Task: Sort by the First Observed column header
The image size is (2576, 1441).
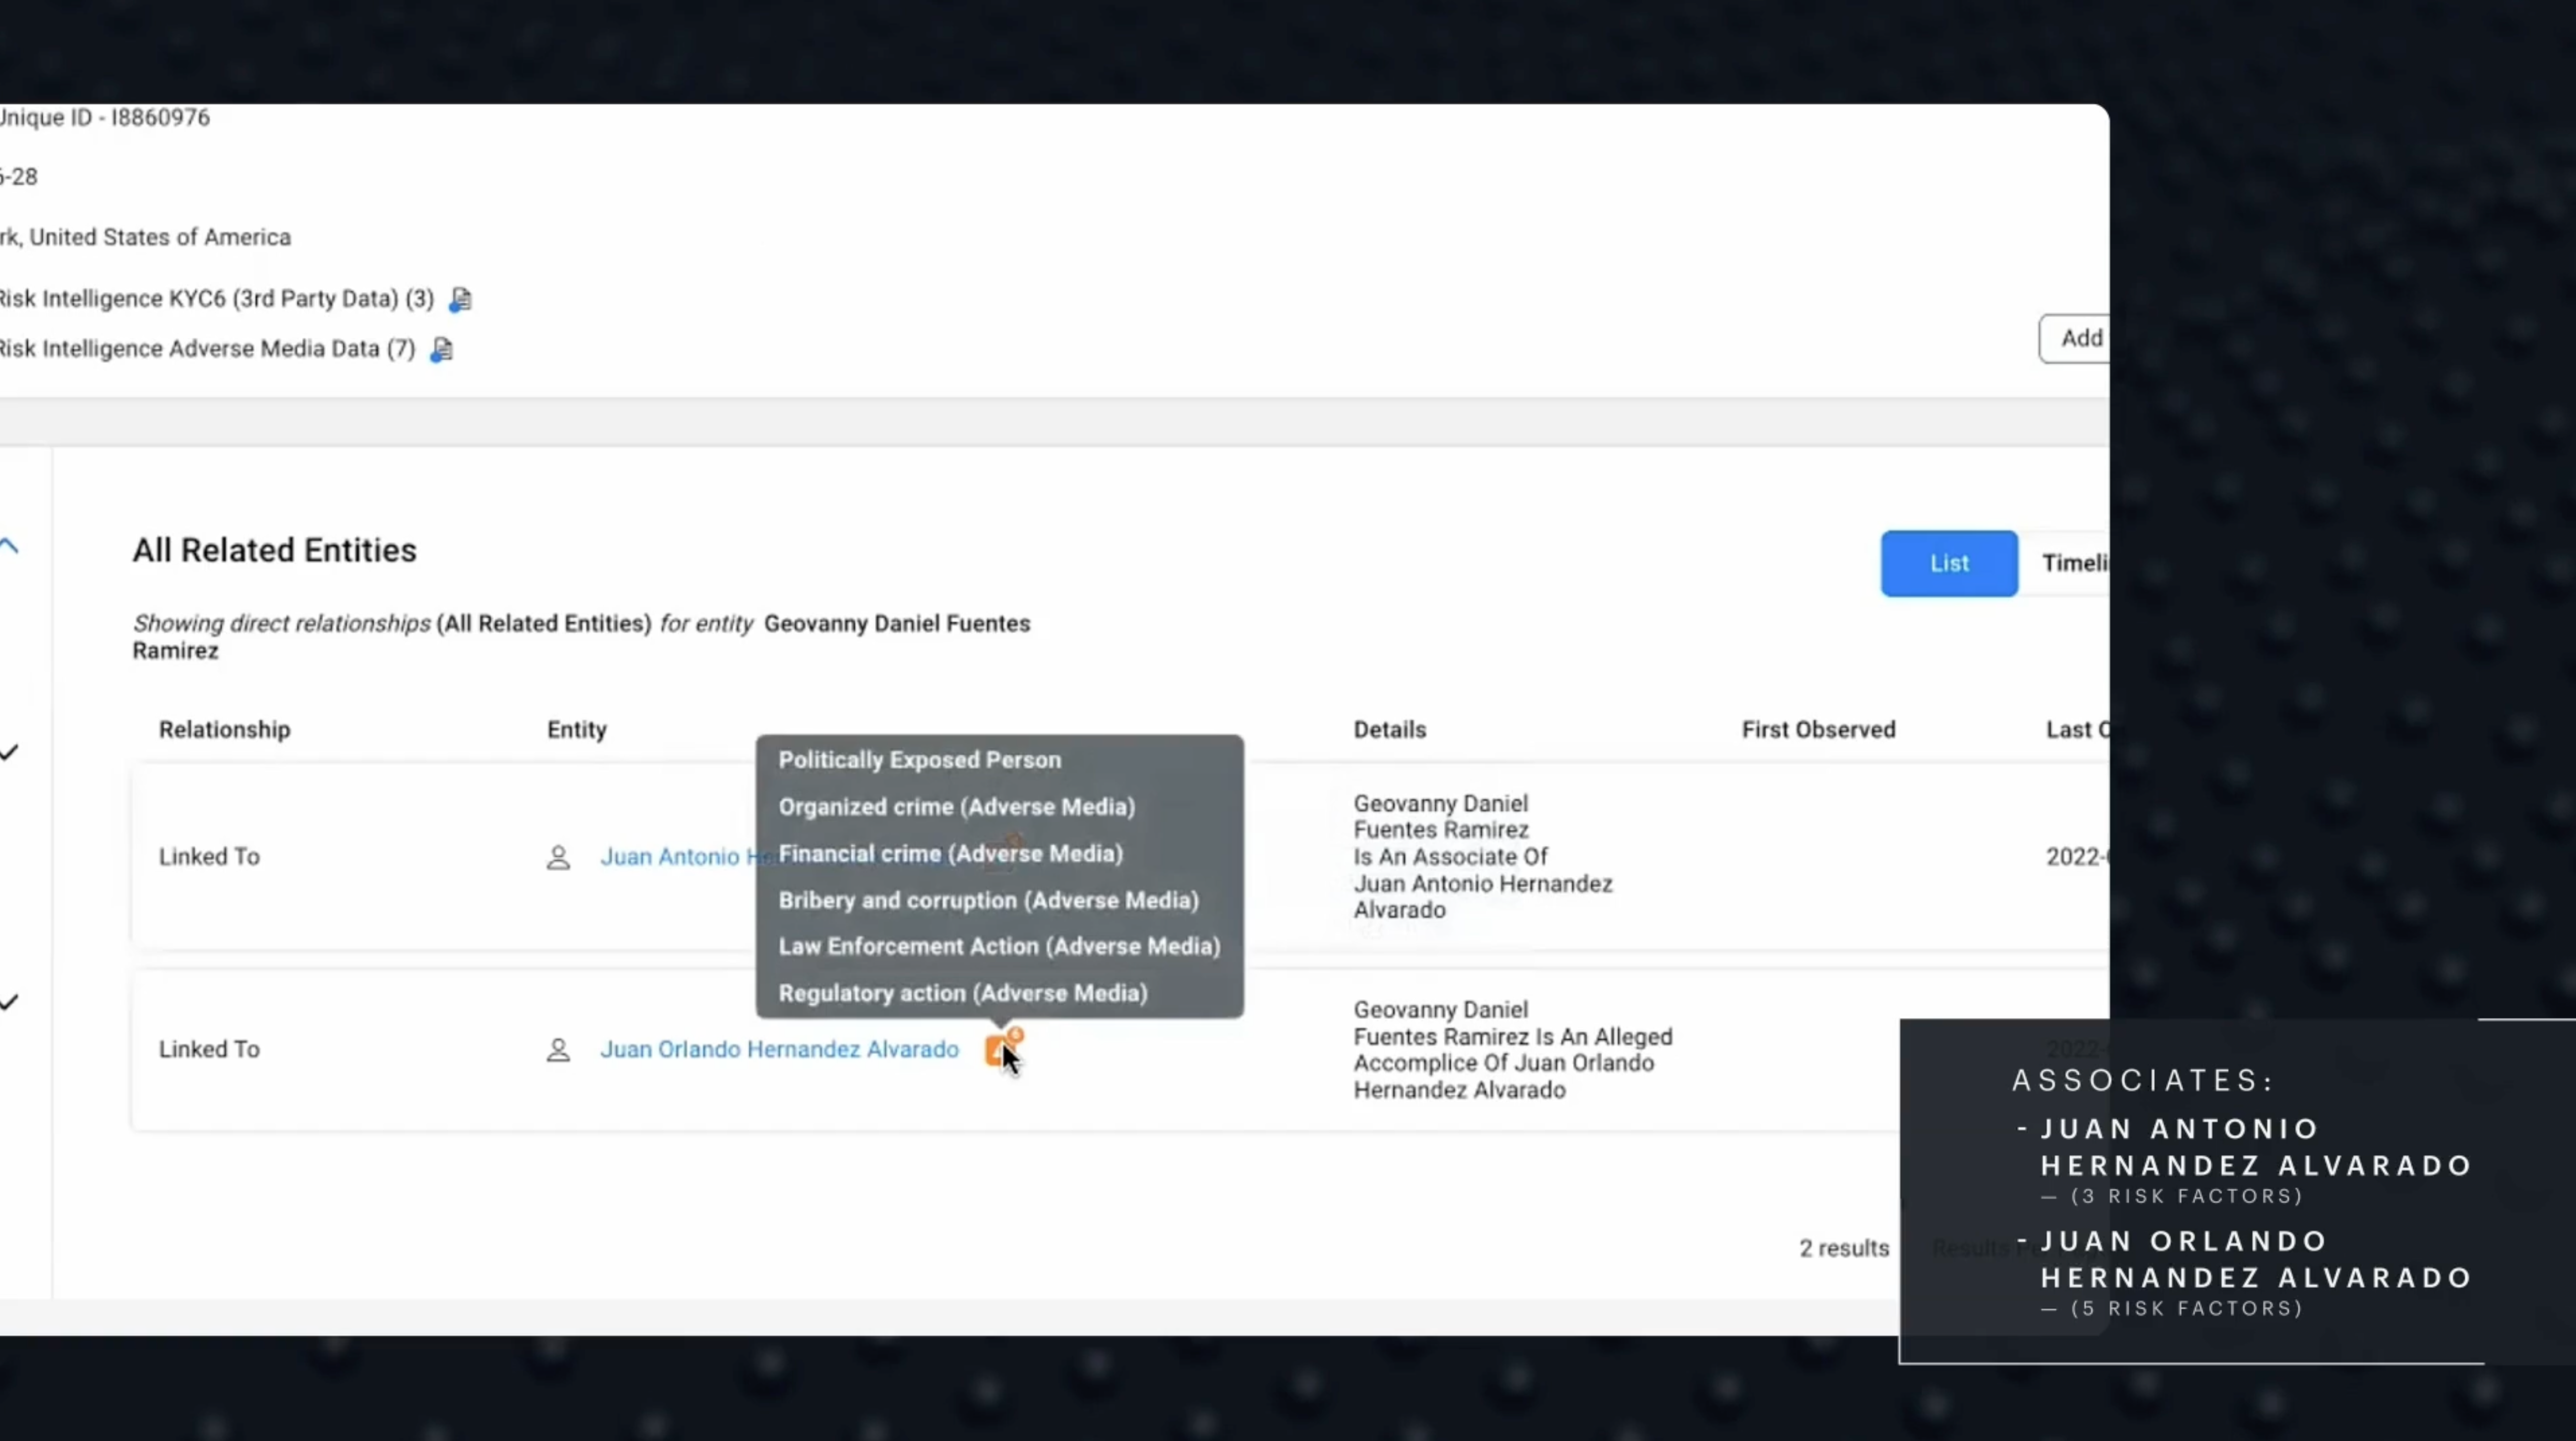Action: [x=1818, y=730]
